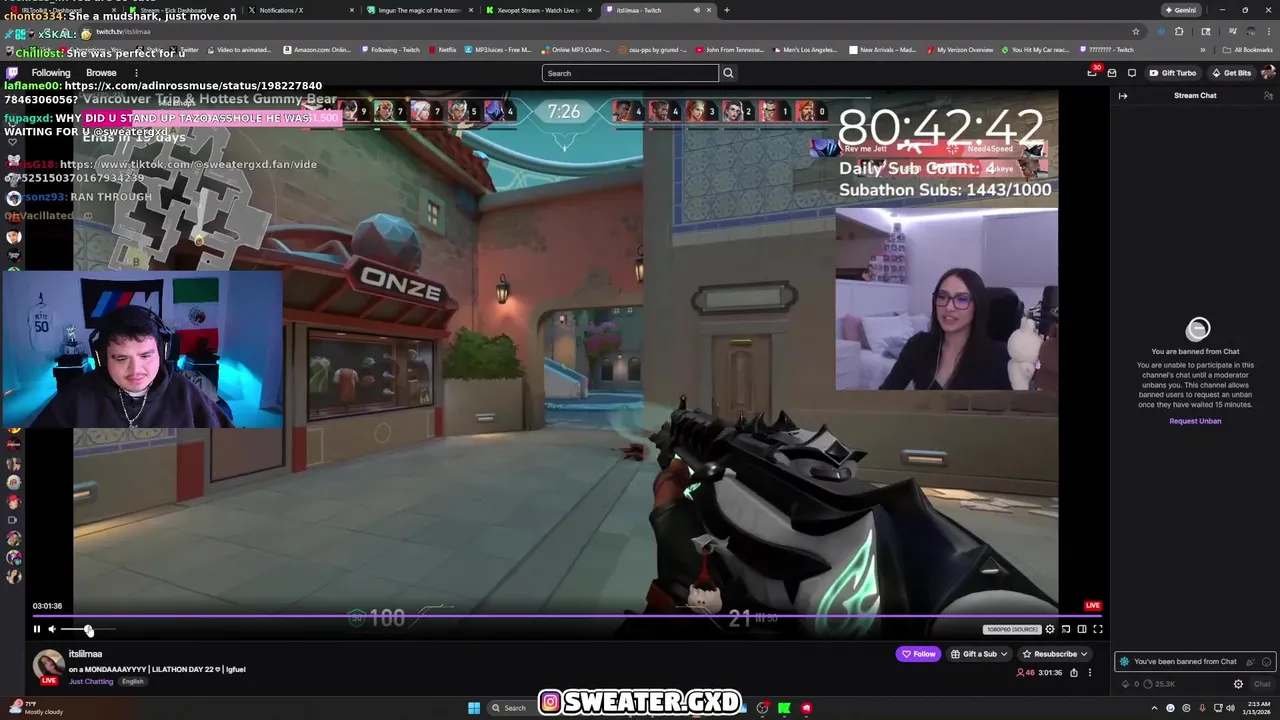Collapse the Stream Chat panel
The width and height of the screenshot is (1280, 720).
coord(1123,96)
